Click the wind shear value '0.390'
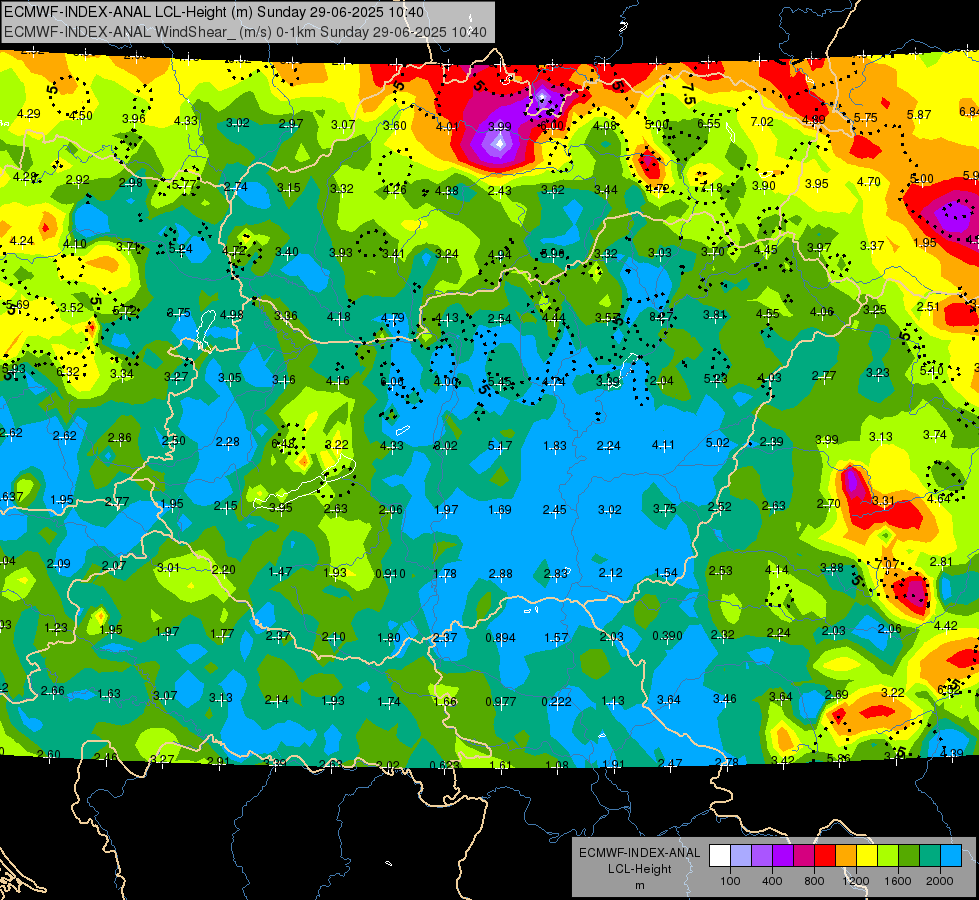 [667, 635]
